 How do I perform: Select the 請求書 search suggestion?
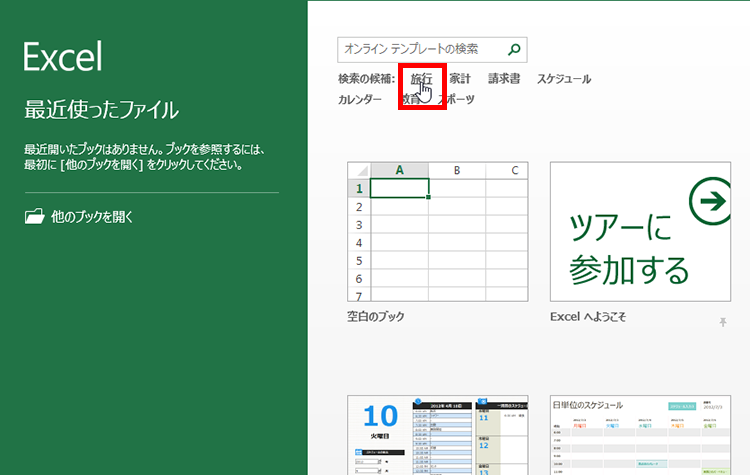tap(504, 79)
